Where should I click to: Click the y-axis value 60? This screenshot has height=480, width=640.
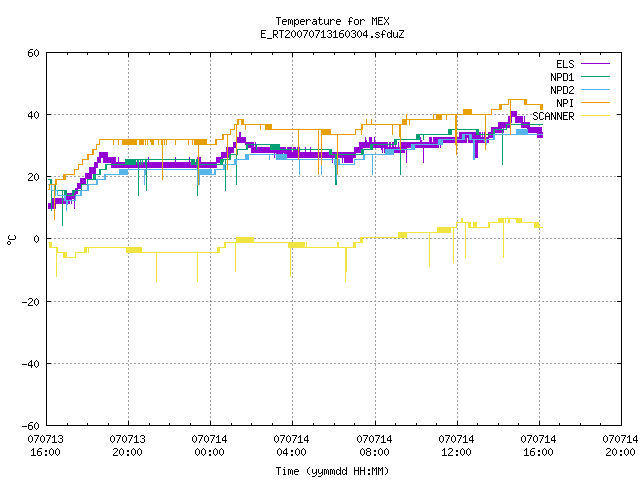(33, 53)
